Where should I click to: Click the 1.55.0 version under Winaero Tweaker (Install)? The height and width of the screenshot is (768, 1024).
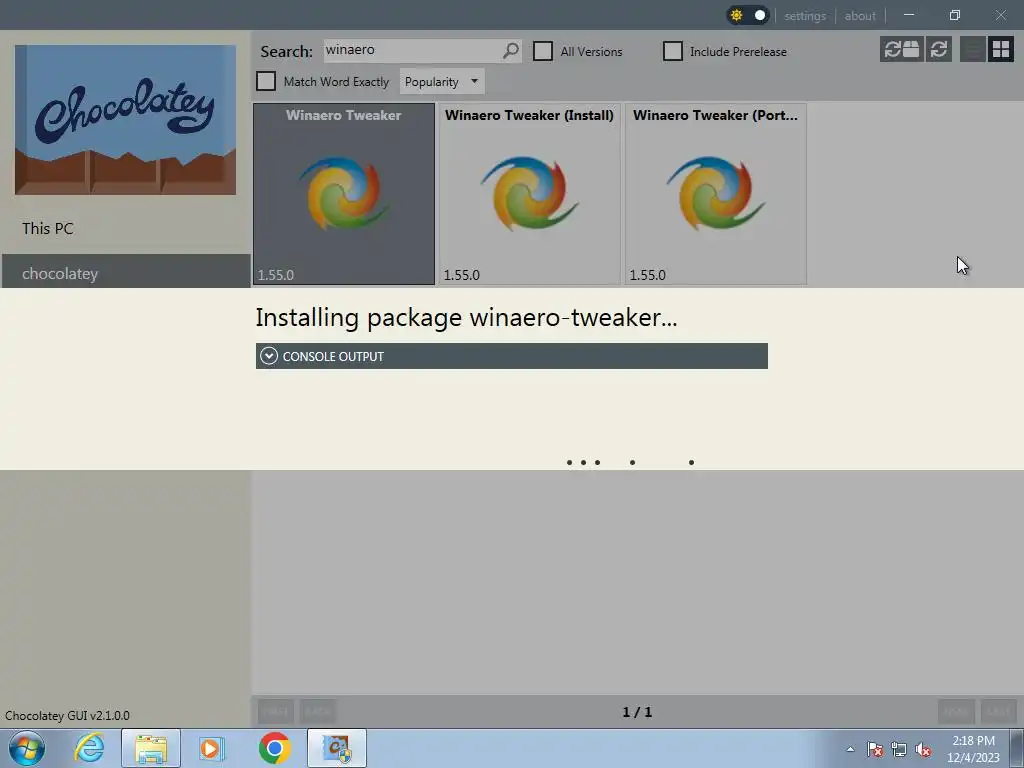pos(462,275)
